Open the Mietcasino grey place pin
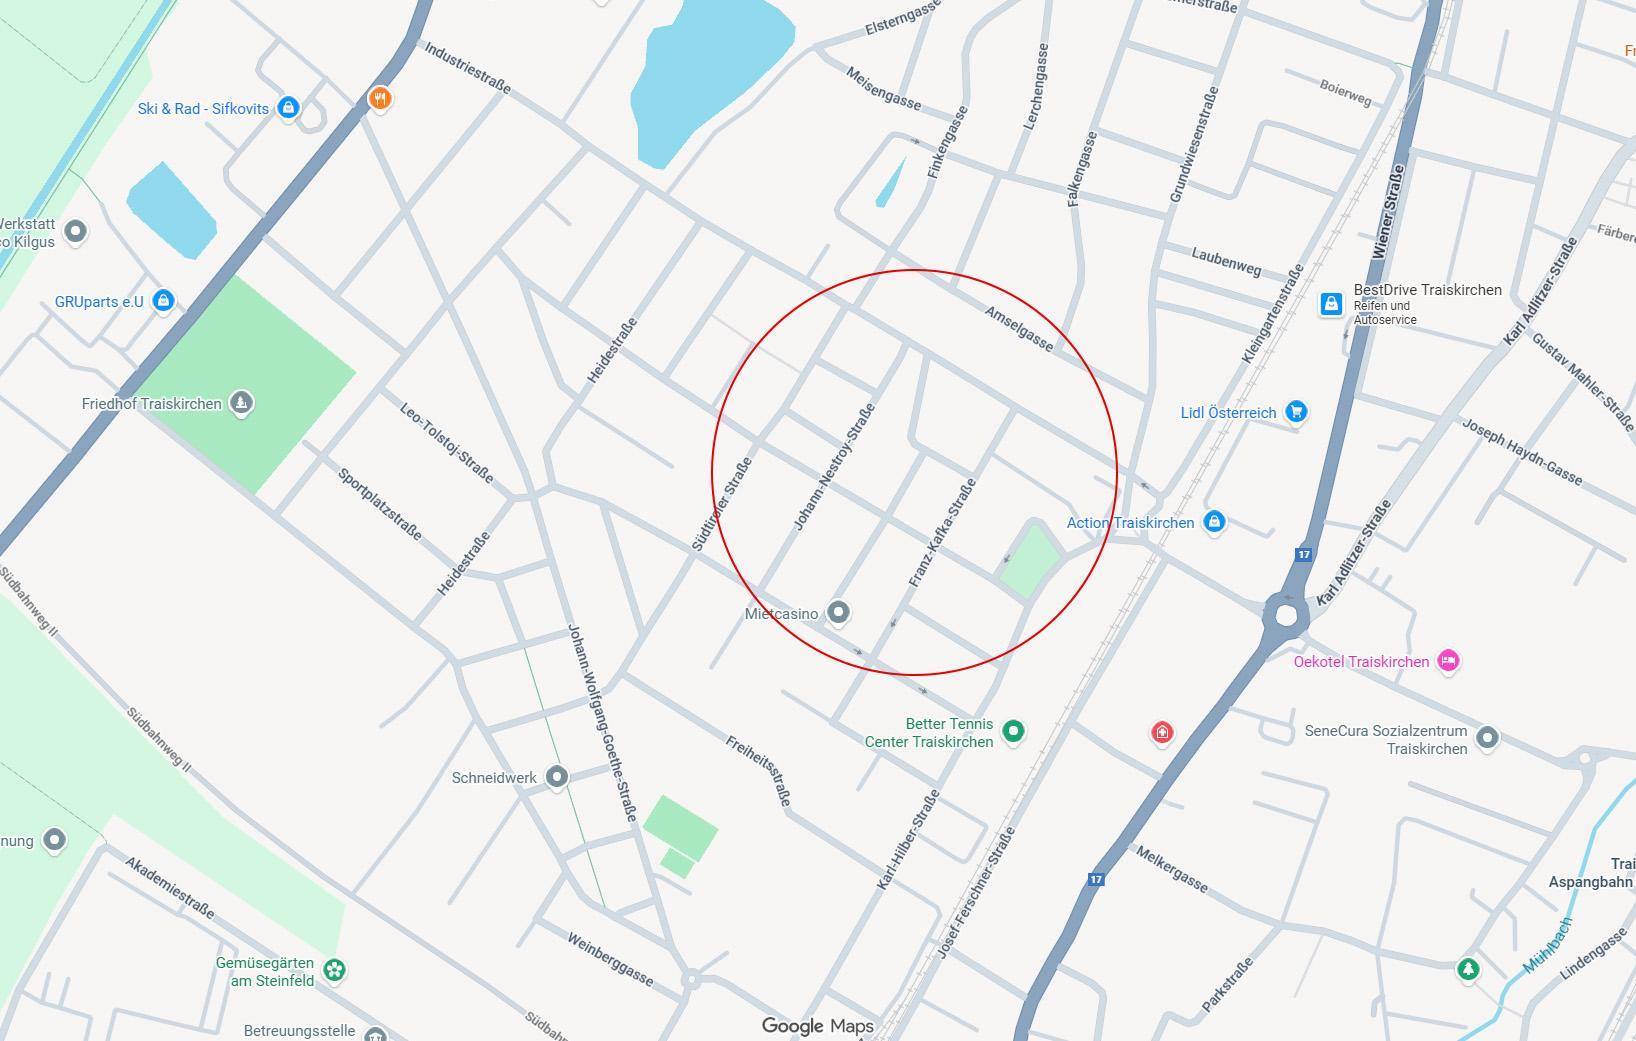This screenshot has height=1041, width=1636. coord(839,613)
